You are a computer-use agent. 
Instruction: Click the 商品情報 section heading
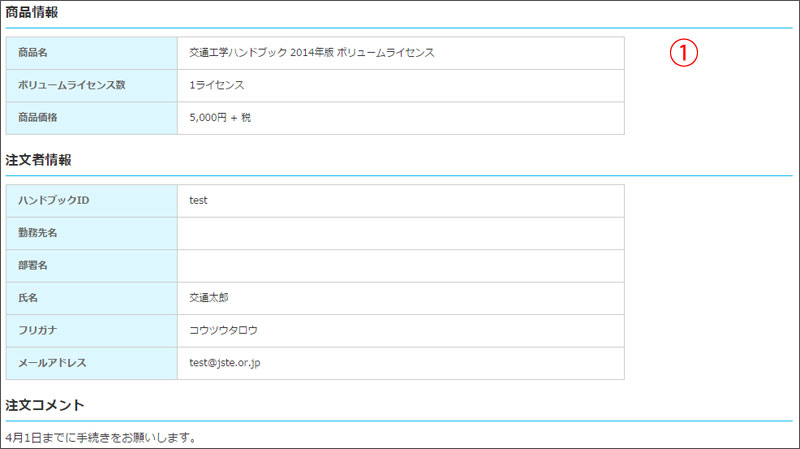[32, 13]
